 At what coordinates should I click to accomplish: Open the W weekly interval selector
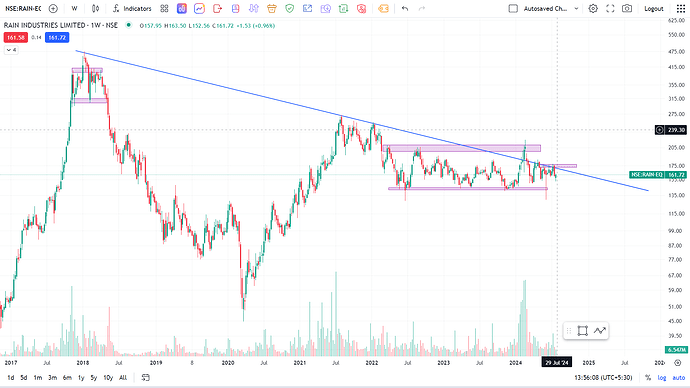click(x=74, y=8)
